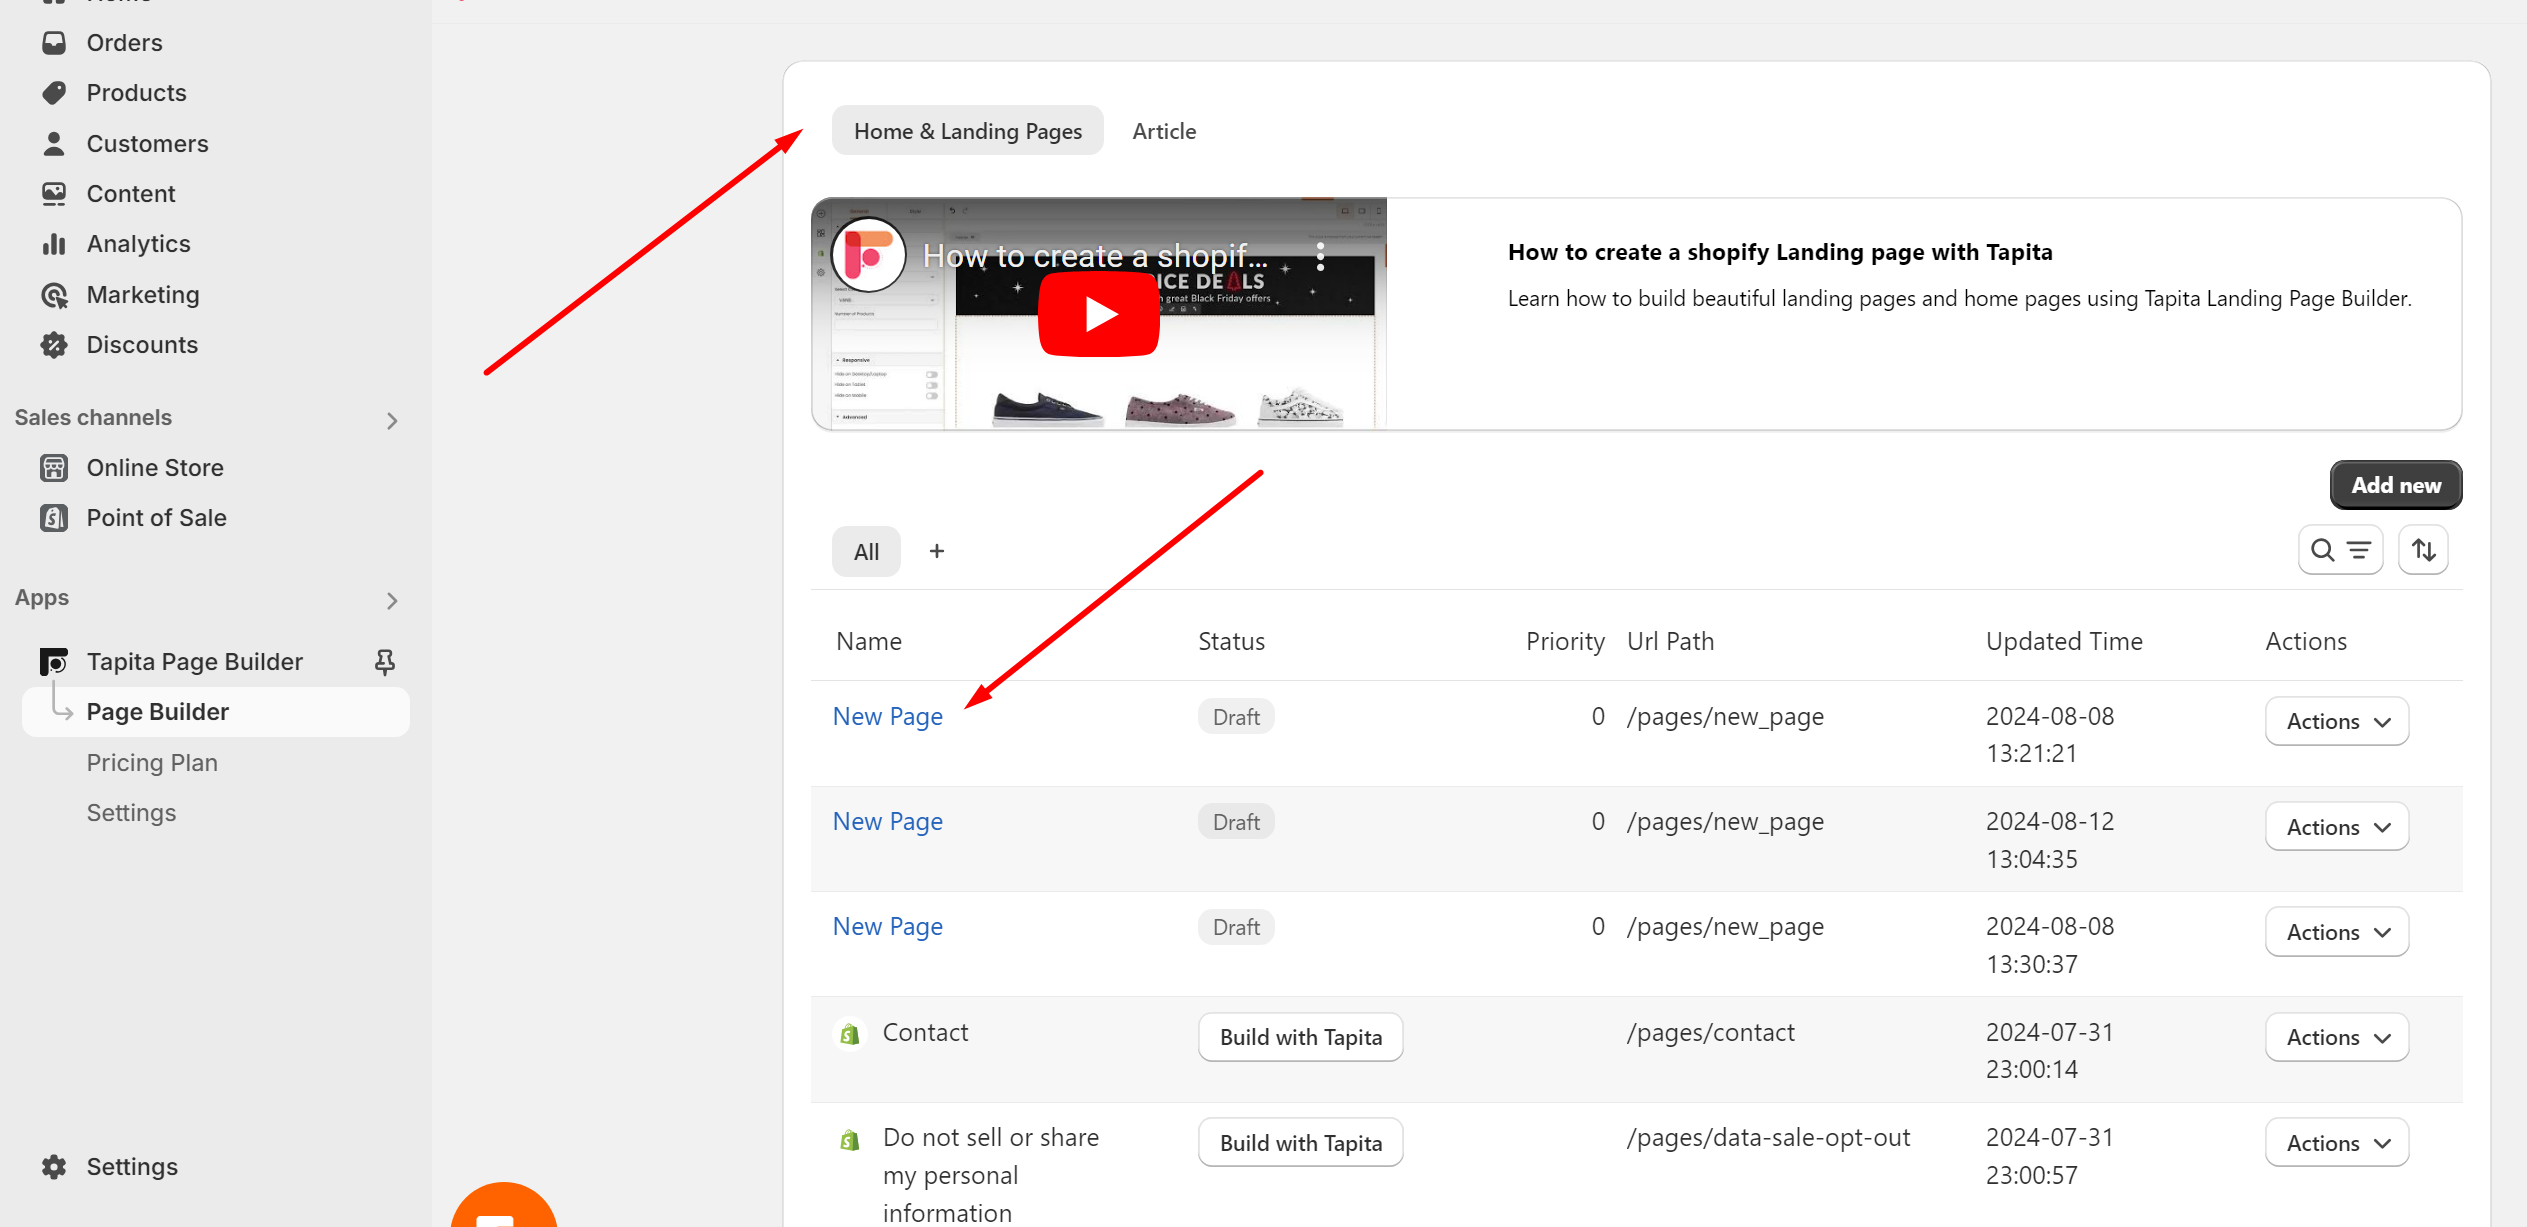The height and width of the screenshot is (1227, 2527).
Task: Click the Products tag icon
Action: point(54,93)
